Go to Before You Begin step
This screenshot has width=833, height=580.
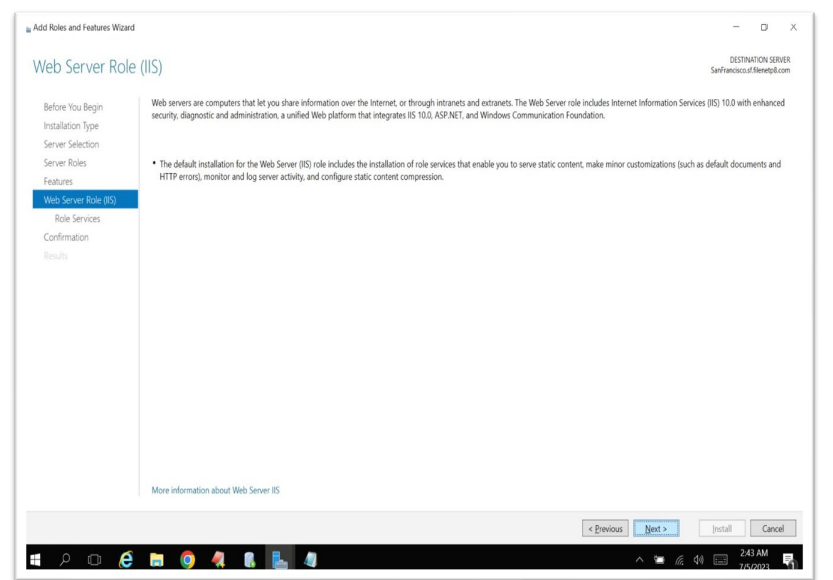point(73,107)
